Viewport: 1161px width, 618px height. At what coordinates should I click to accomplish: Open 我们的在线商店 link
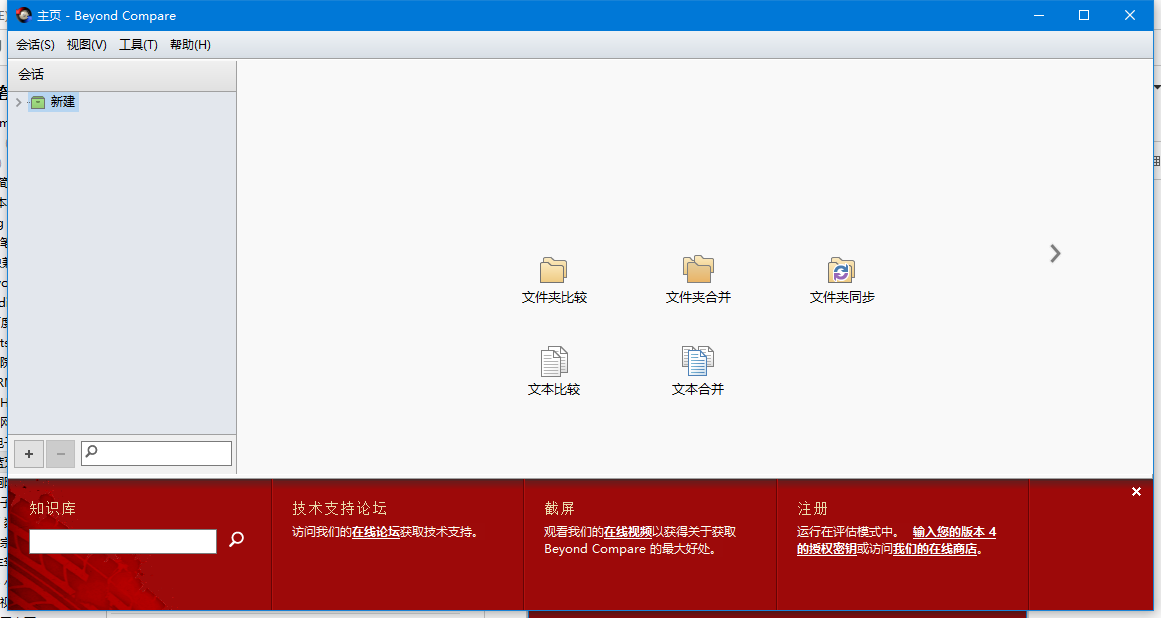click(935, 549)
